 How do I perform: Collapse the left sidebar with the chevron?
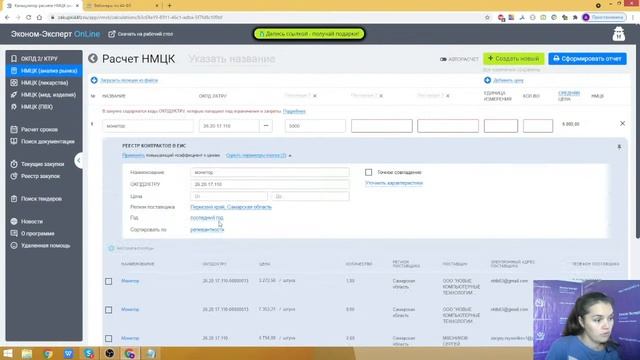click(79, 160)
